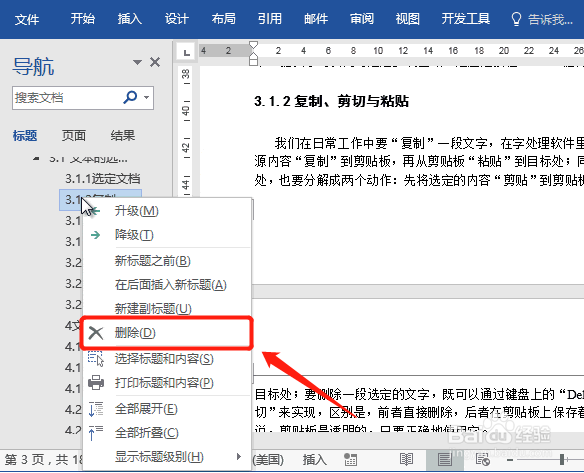Select heading 3.1.1选定文档 in navigation
This screenshot has height=473, width=584.
(x=103, y=179)
